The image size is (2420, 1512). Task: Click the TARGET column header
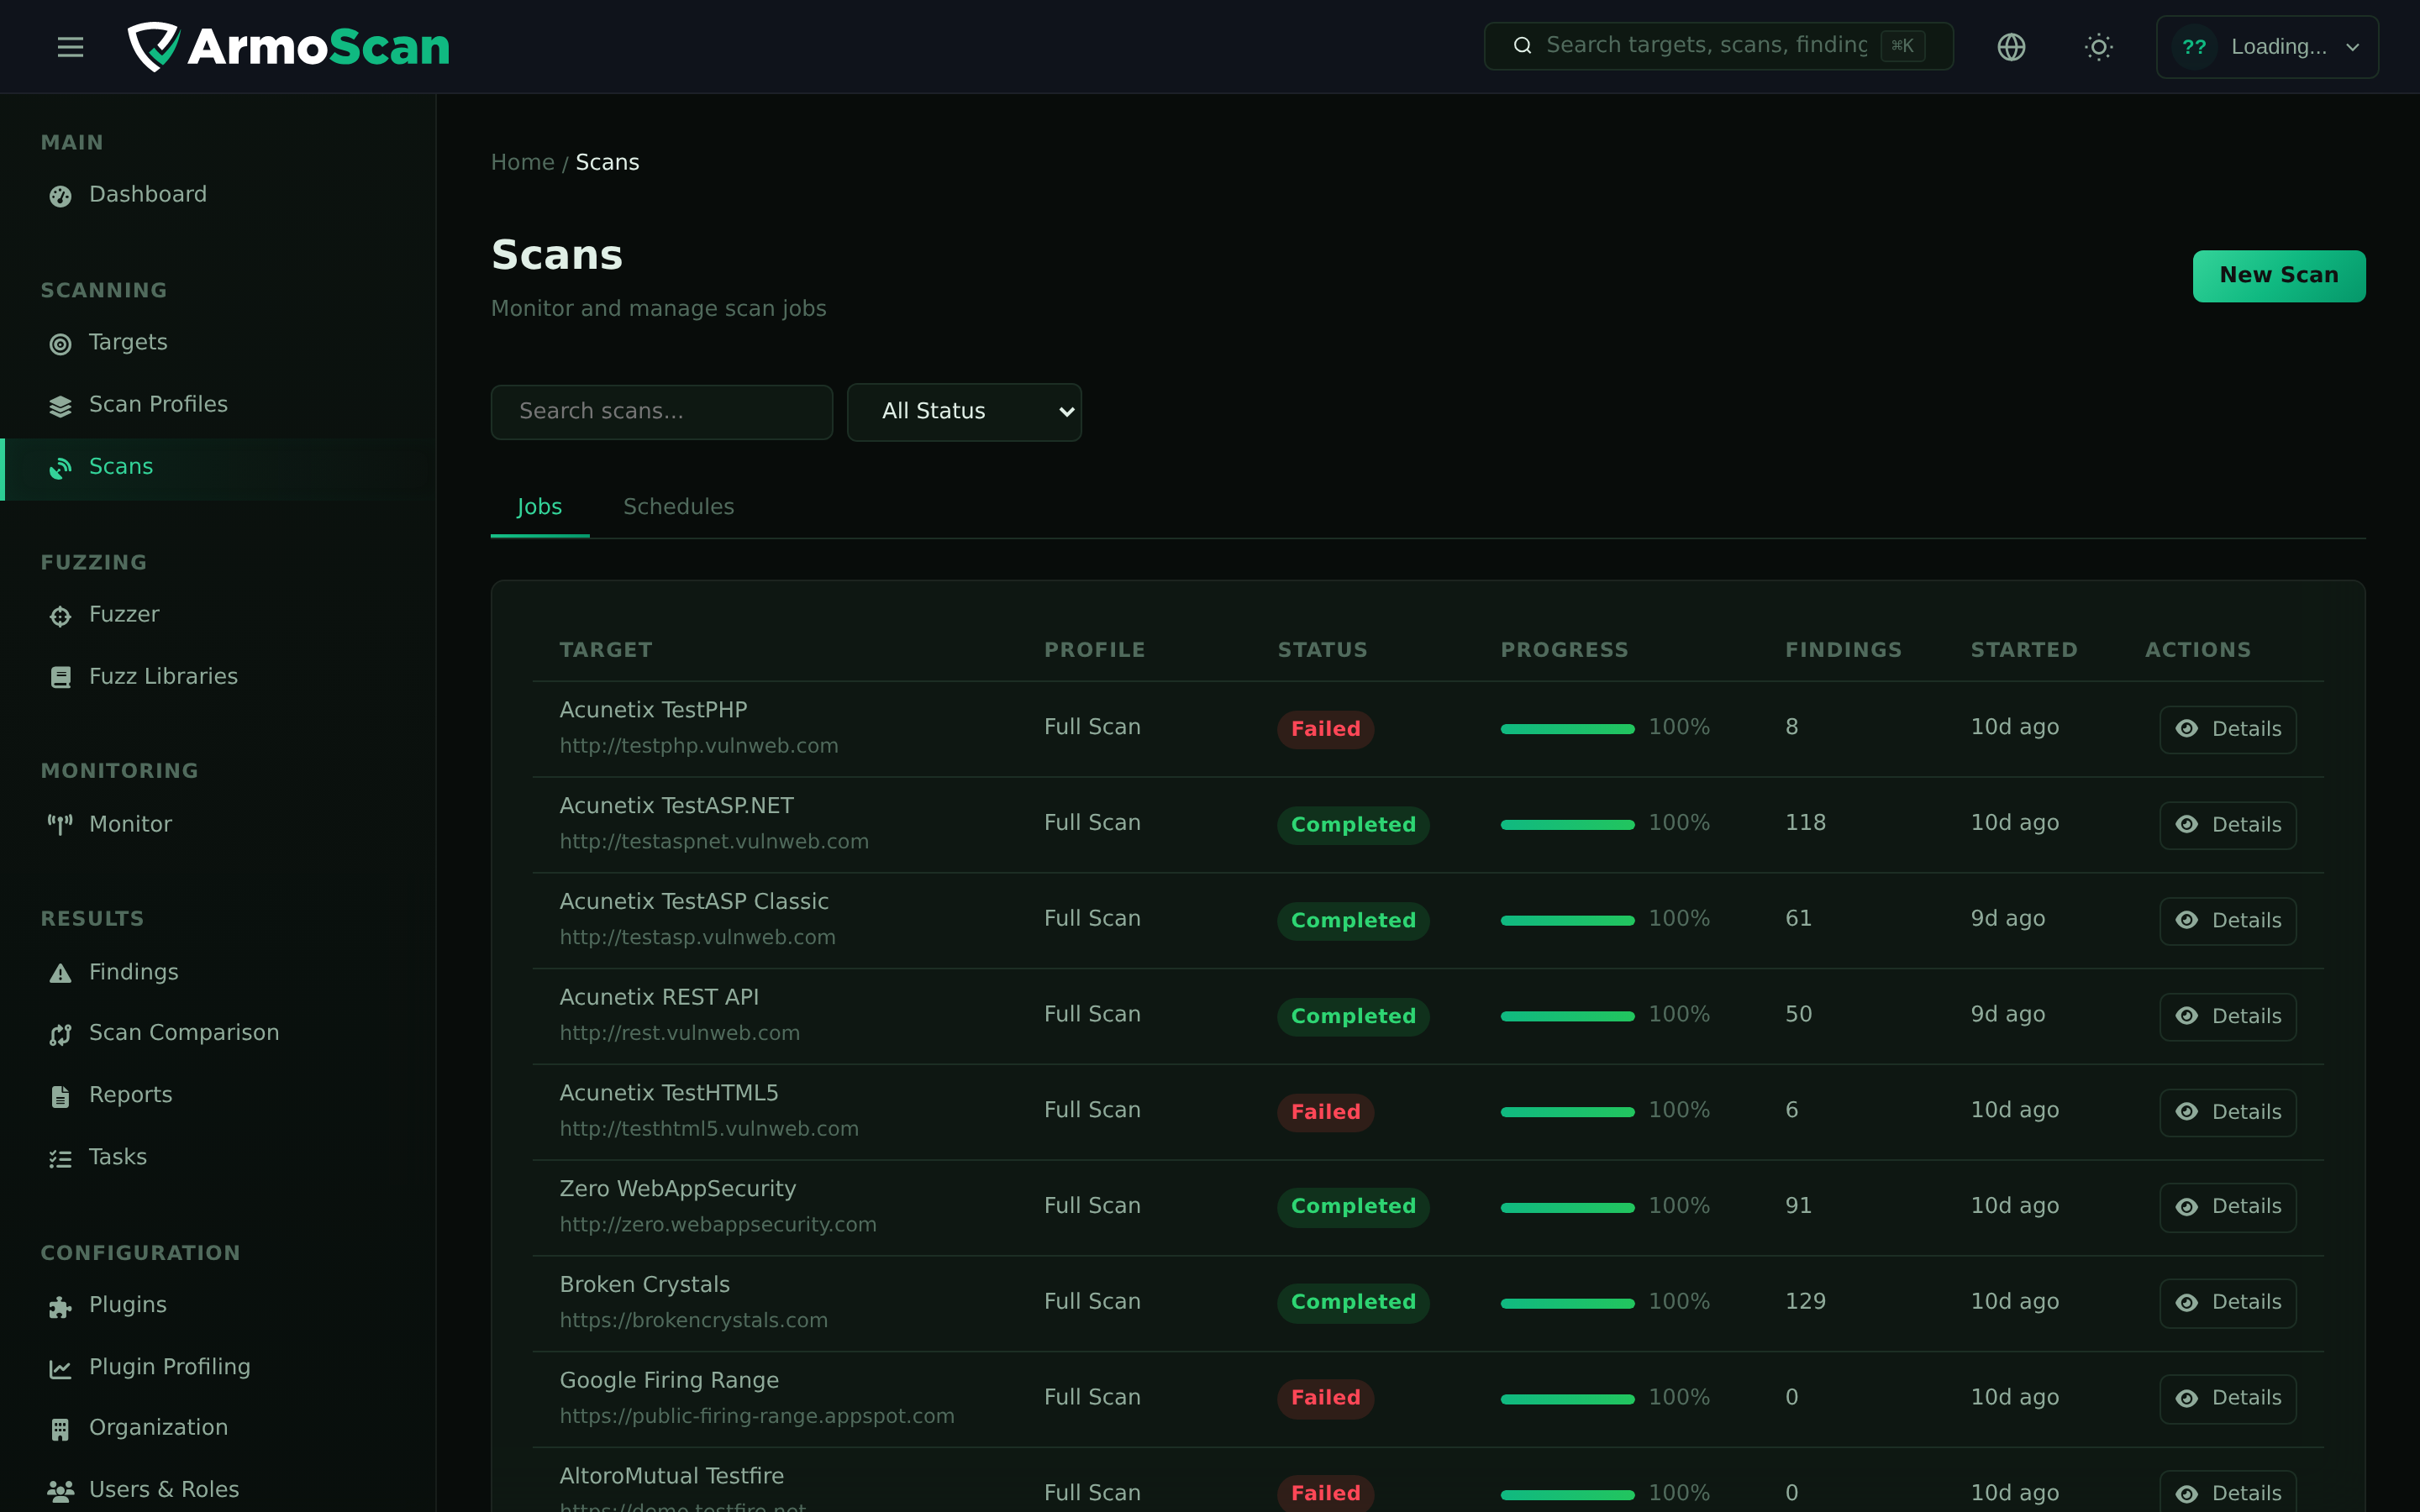605,650
